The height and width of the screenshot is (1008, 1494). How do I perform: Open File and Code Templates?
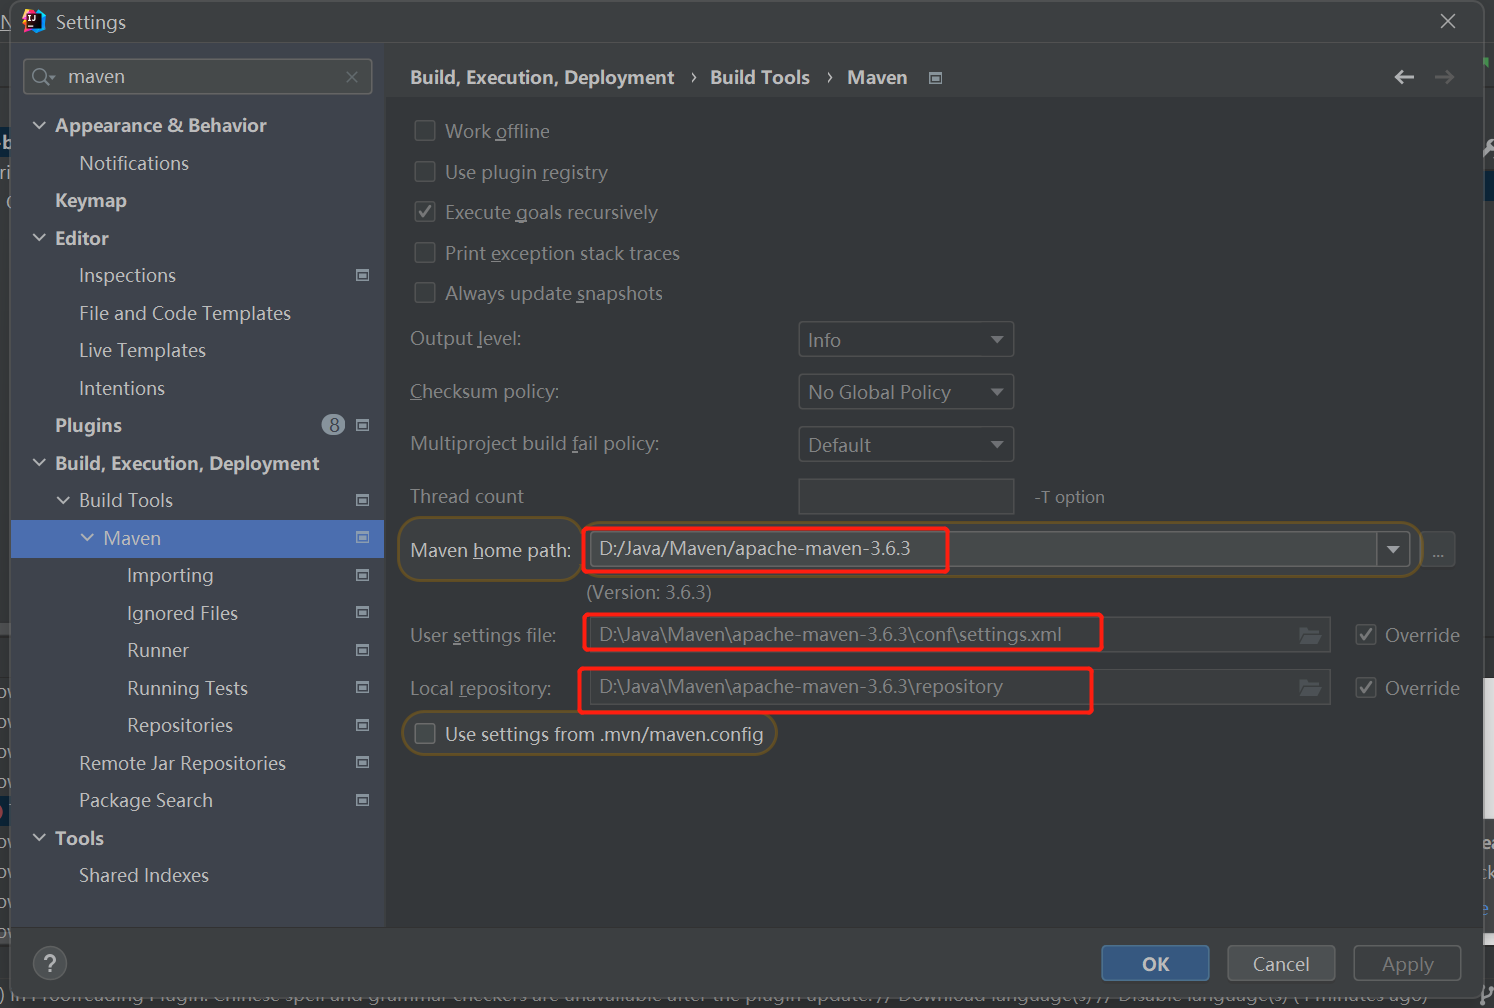(185, 313)
